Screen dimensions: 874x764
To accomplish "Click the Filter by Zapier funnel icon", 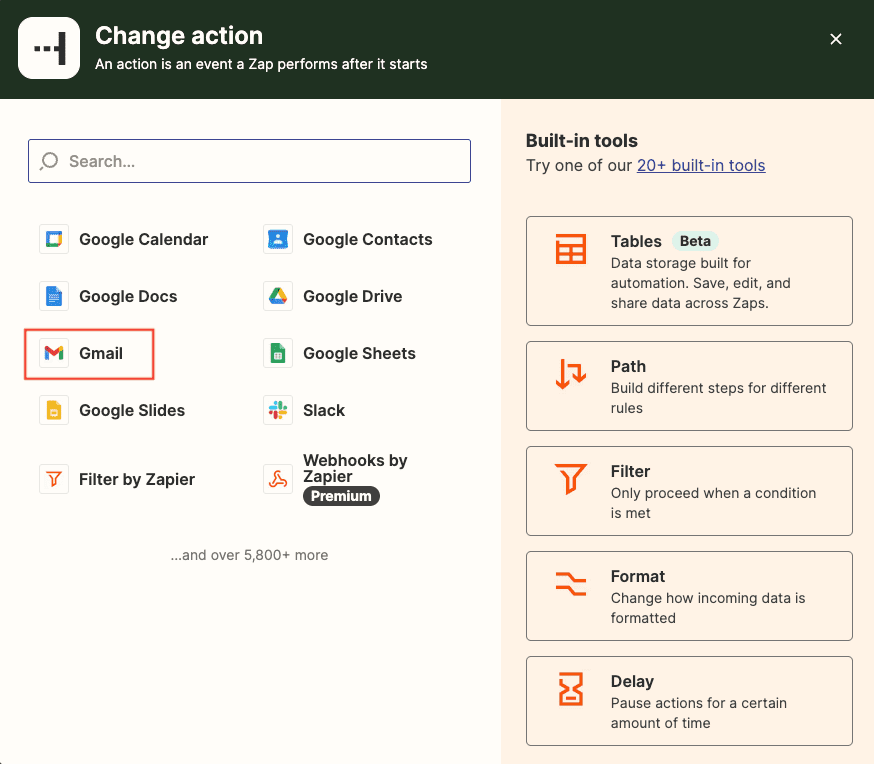I will (54, 479).
